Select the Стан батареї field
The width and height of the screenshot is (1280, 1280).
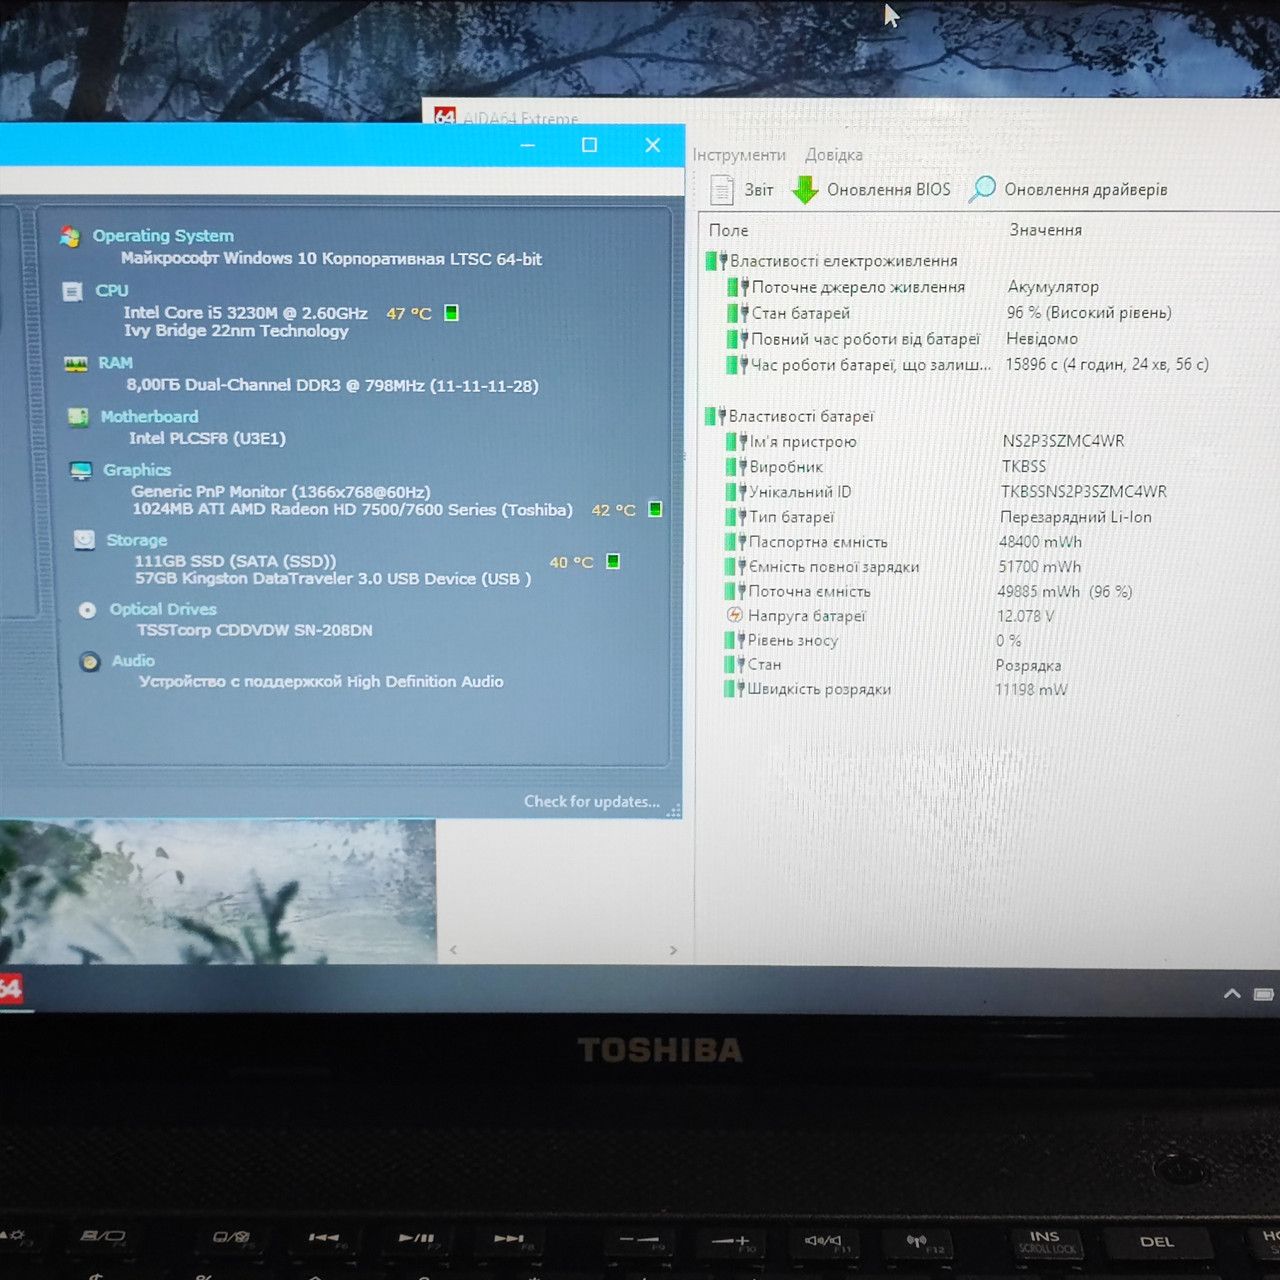801,313
